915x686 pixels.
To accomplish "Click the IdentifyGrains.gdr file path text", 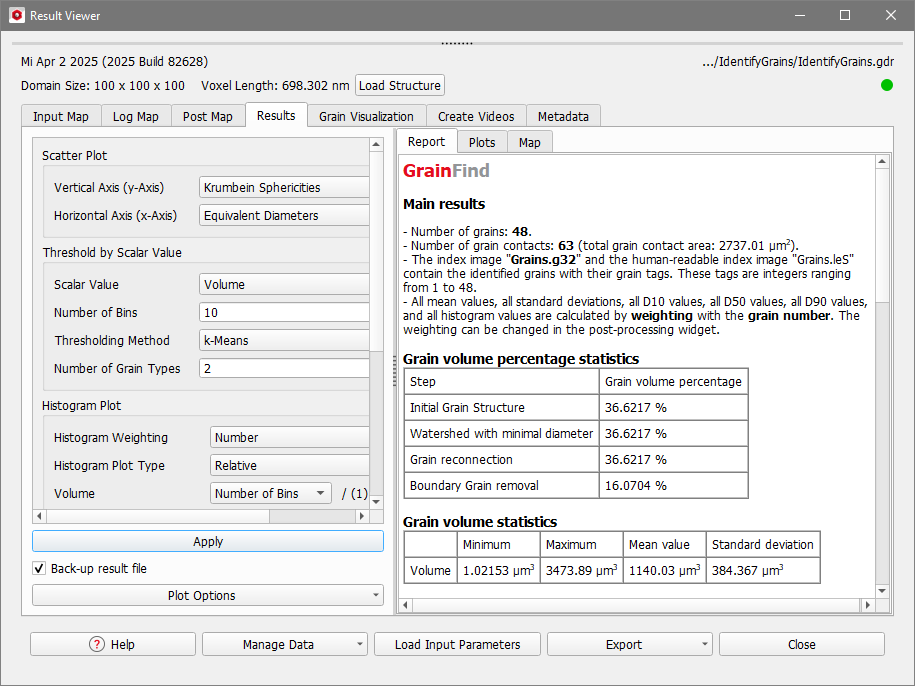I will [x=798, y=62].
